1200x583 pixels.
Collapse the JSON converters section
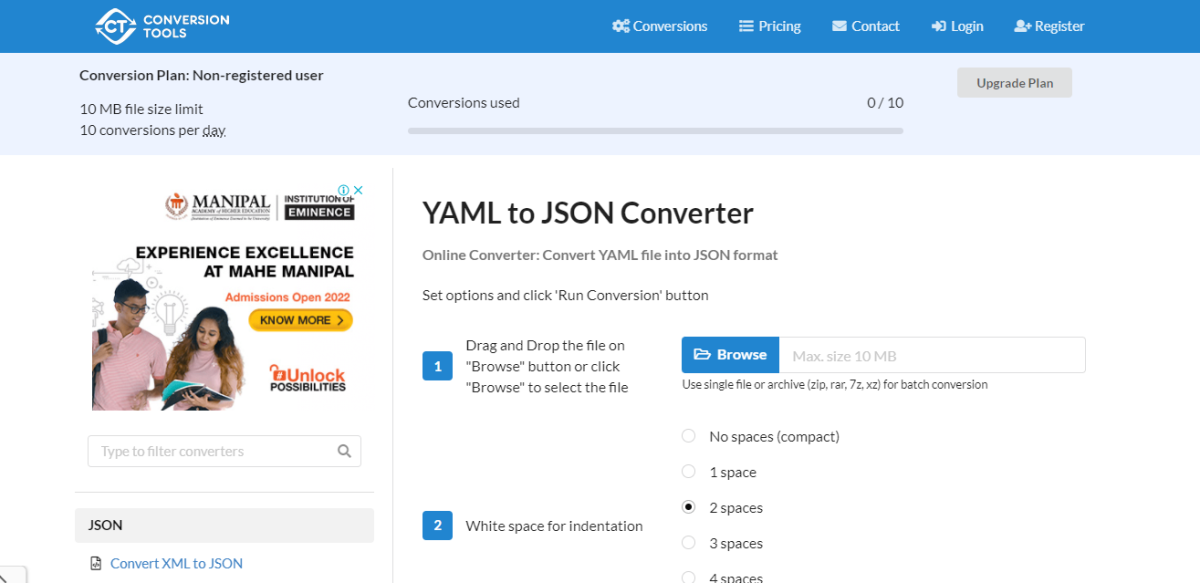pyautogui.click(x=224, y=525)
